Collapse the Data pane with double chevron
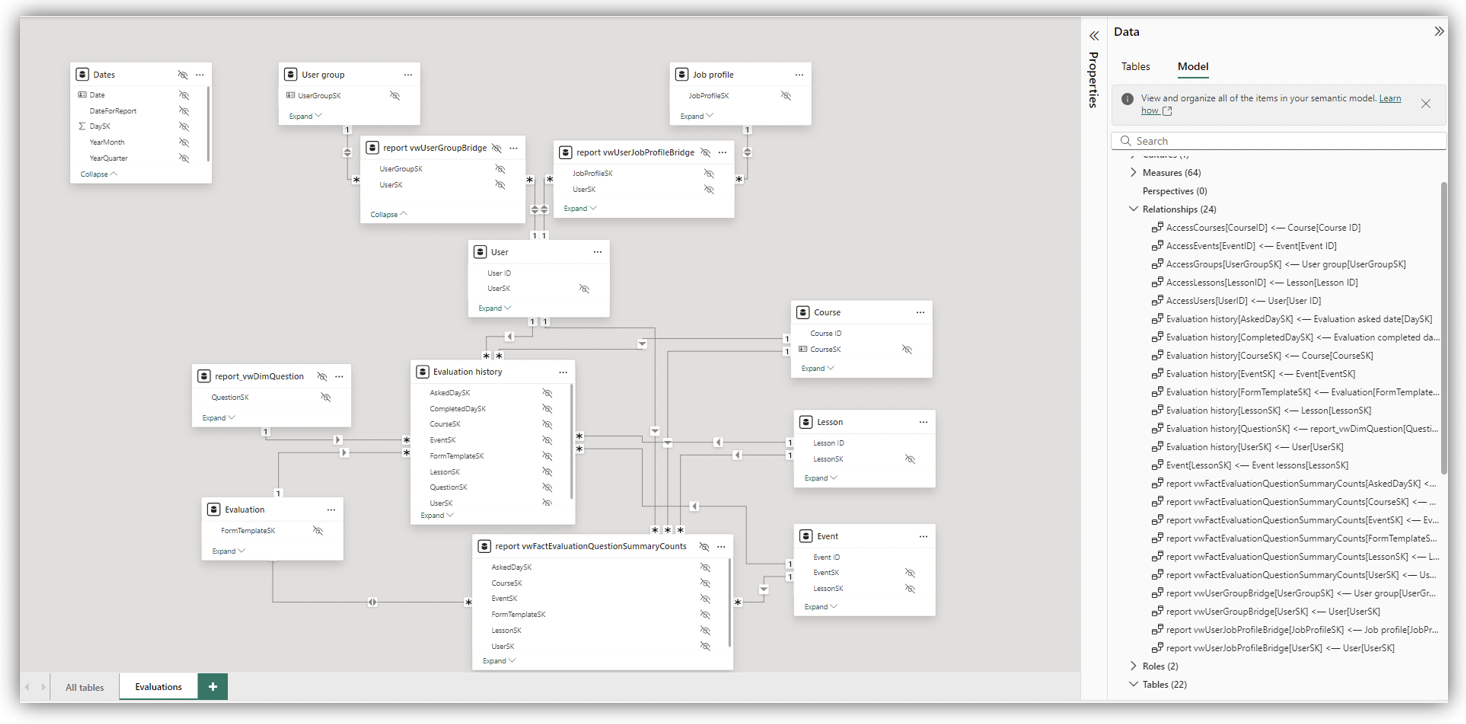 pyautogui.click(x=1439, y=32)
